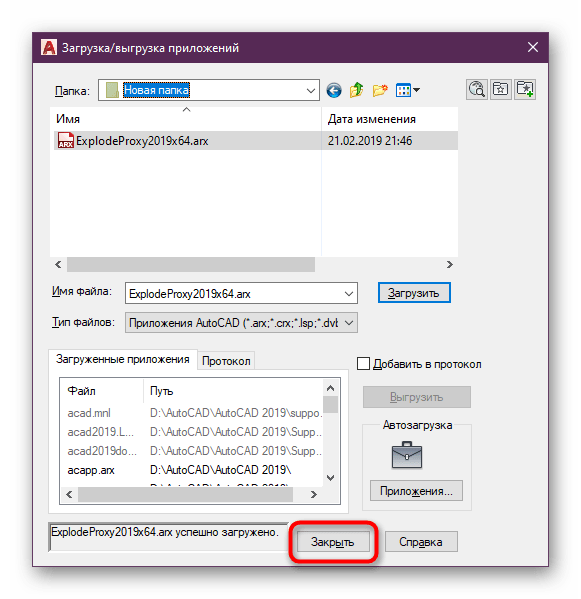Click the Startup Suite briefcase icon
This screenshot has width=581, height=599.
click(x=407, y=455)
